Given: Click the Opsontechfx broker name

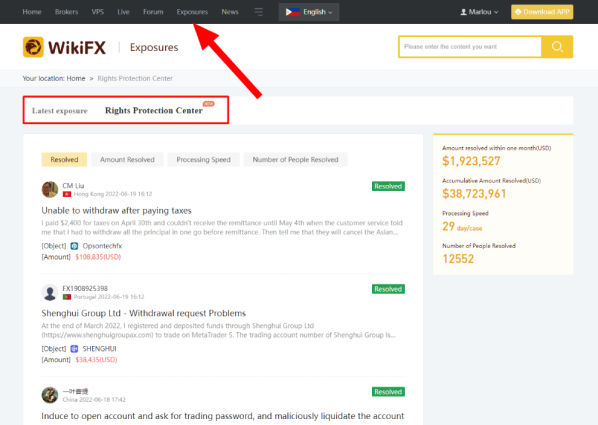Looking at the screenshot, I should pos(102,246).
